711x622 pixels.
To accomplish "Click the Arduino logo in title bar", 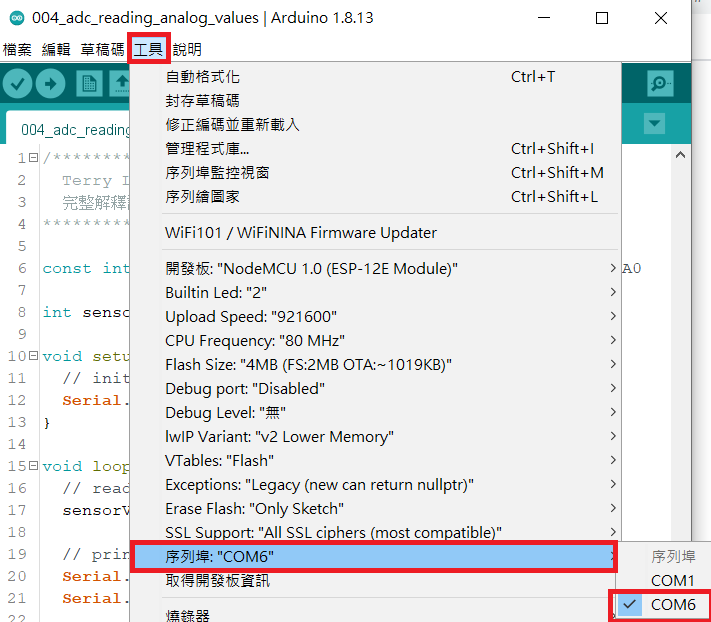I will point(16,18).
